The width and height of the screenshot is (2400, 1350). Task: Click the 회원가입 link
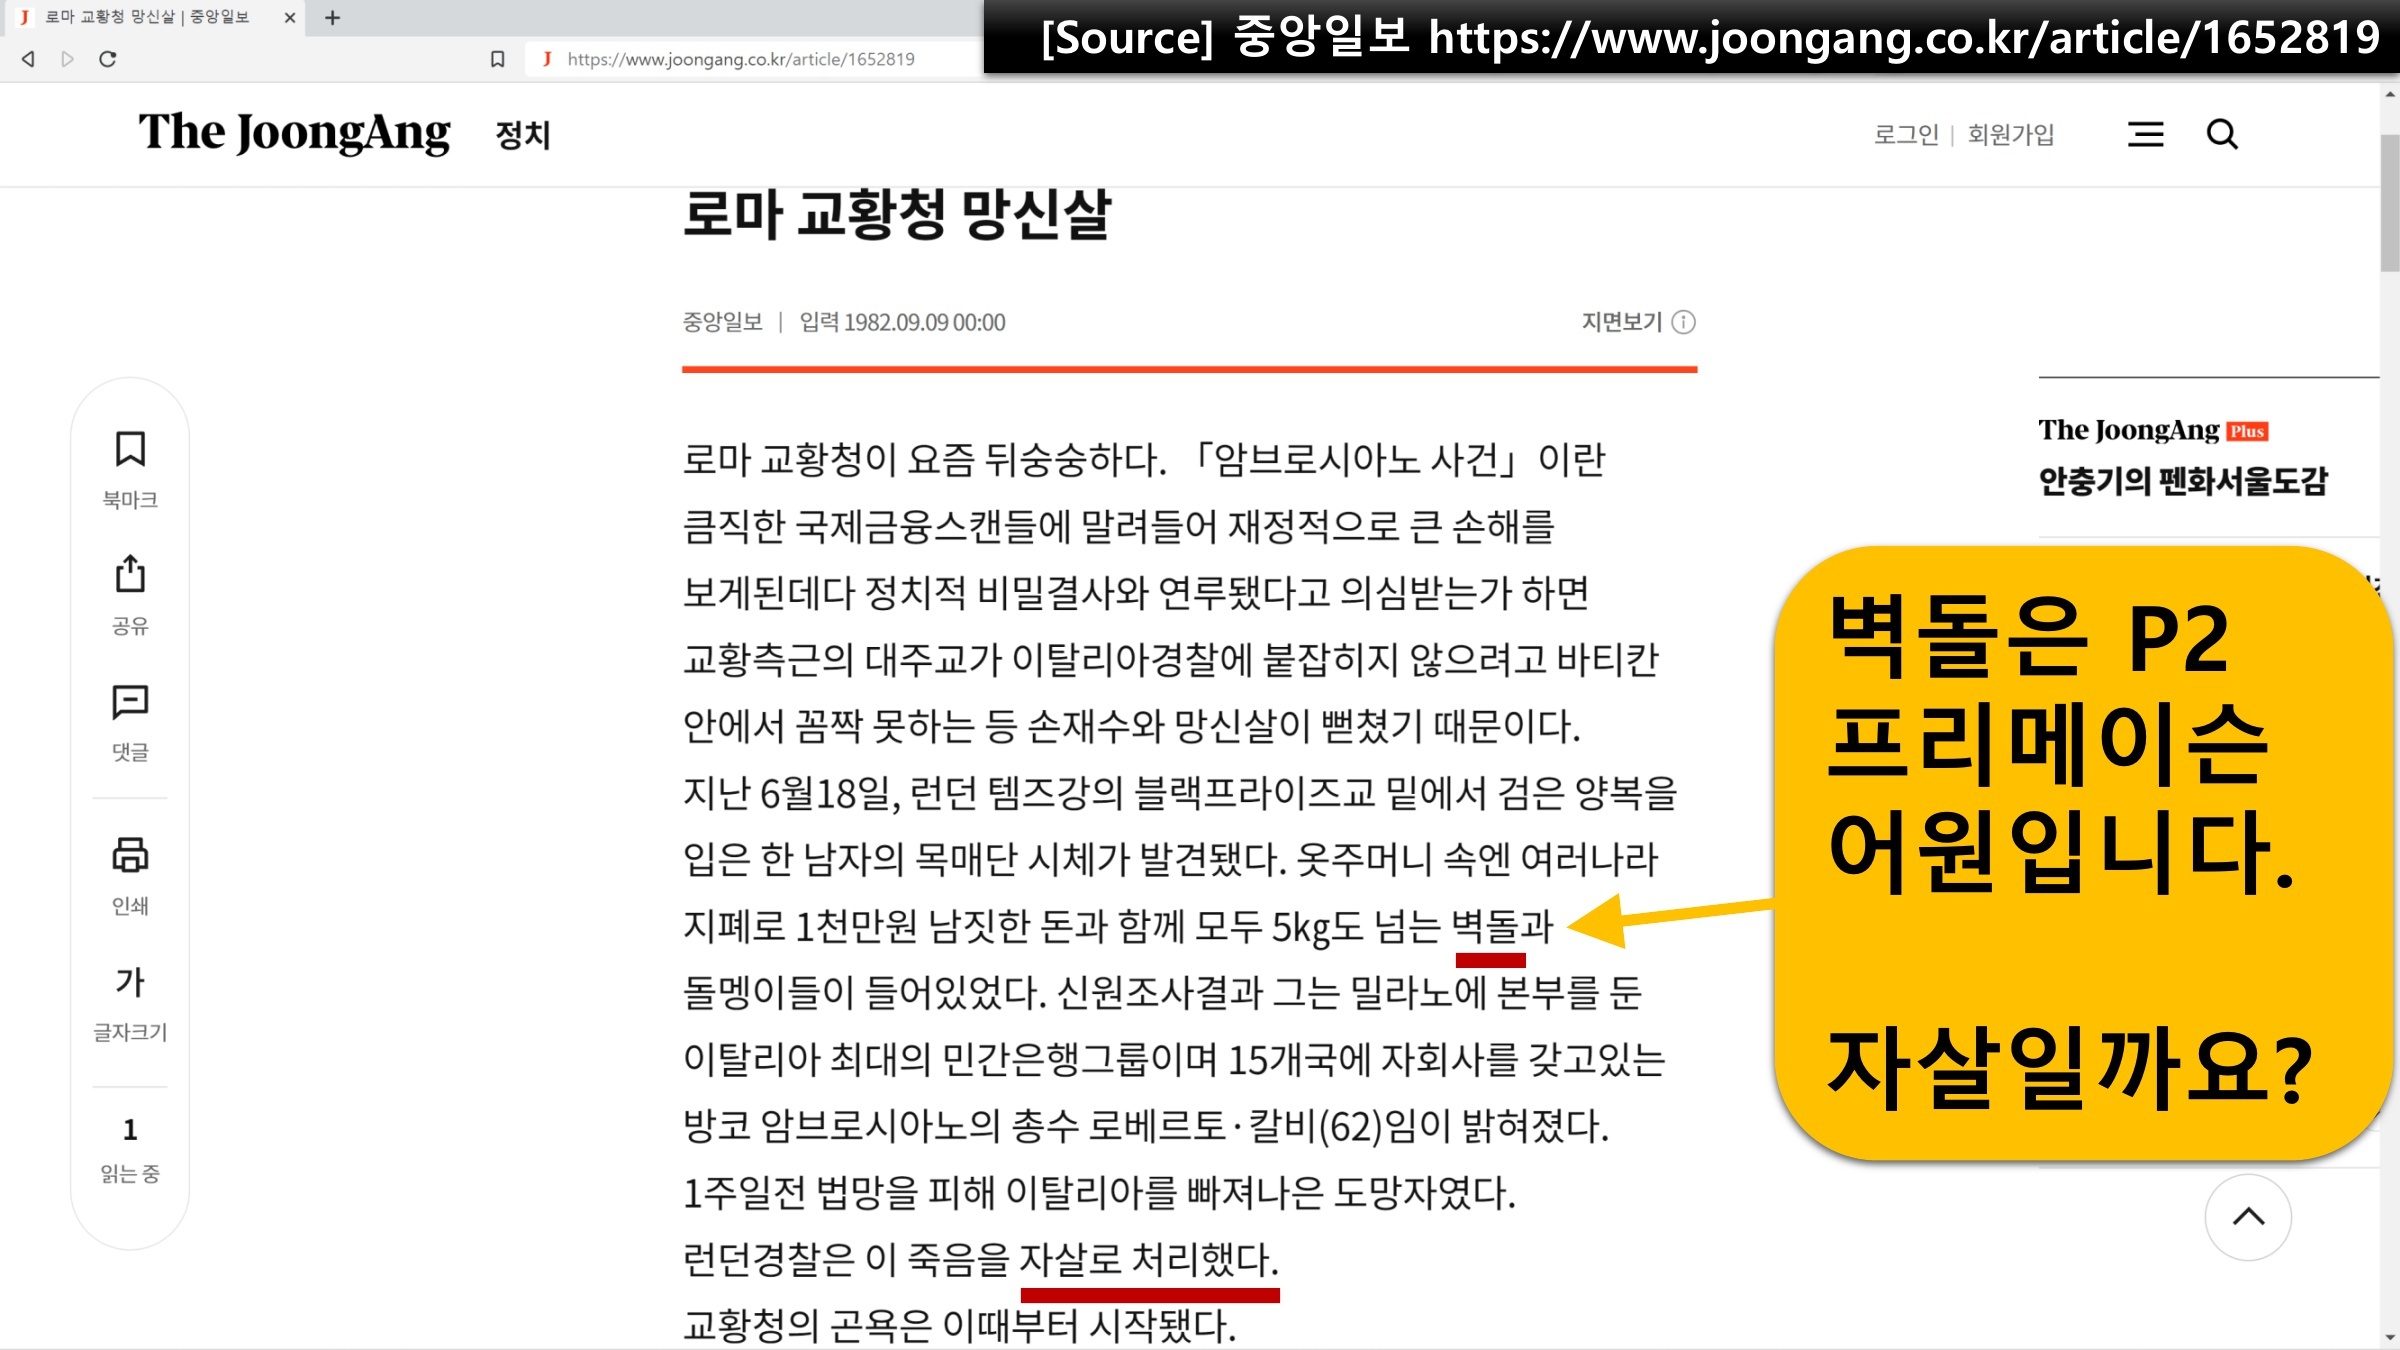[2011, 134]
